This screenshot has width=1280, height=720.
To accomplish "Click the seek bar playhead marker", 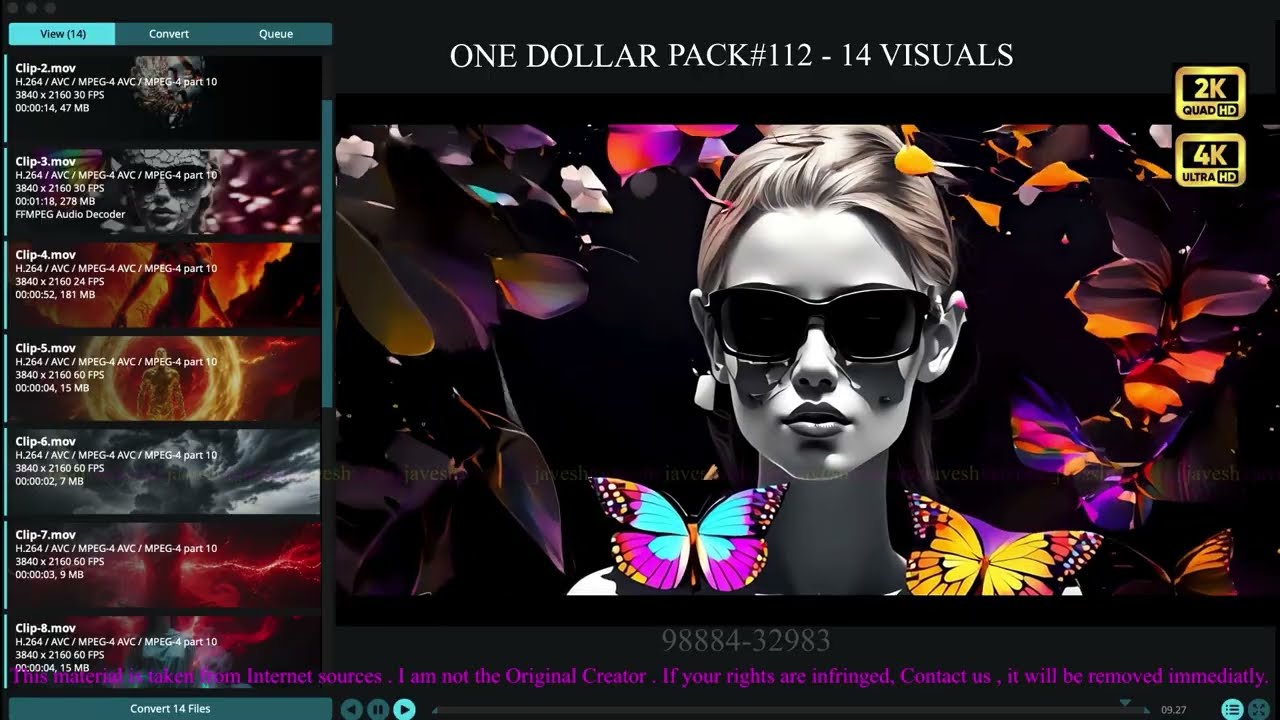I will (x=1125, y=704).
